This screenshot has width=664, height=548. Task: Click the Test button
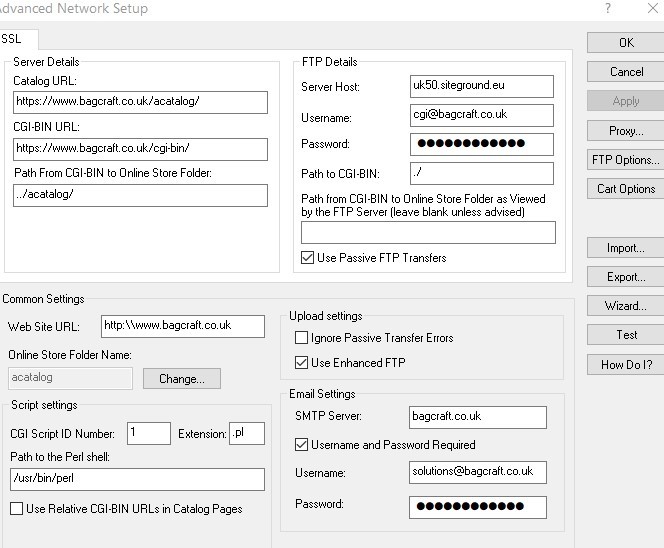pyautogui.click(x=626, y=335)
